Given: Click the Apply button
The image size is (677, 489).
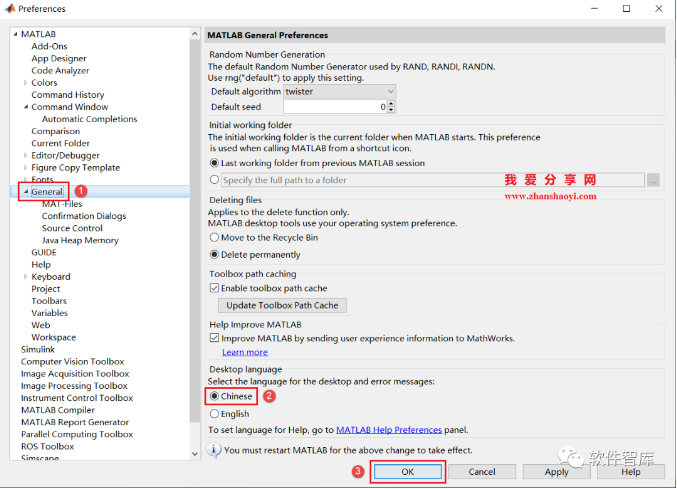Looking at the screenshot, I should 557,472.
